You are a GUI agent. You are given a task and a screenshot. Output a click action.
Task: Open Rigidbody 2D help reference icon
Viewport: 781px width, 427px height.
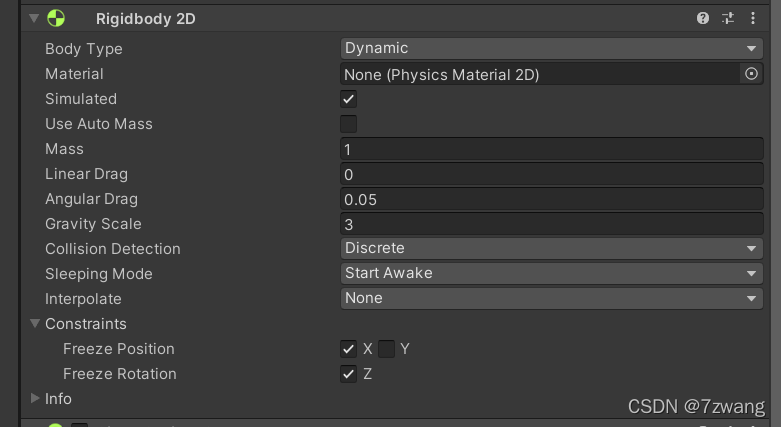coord(702,18)
